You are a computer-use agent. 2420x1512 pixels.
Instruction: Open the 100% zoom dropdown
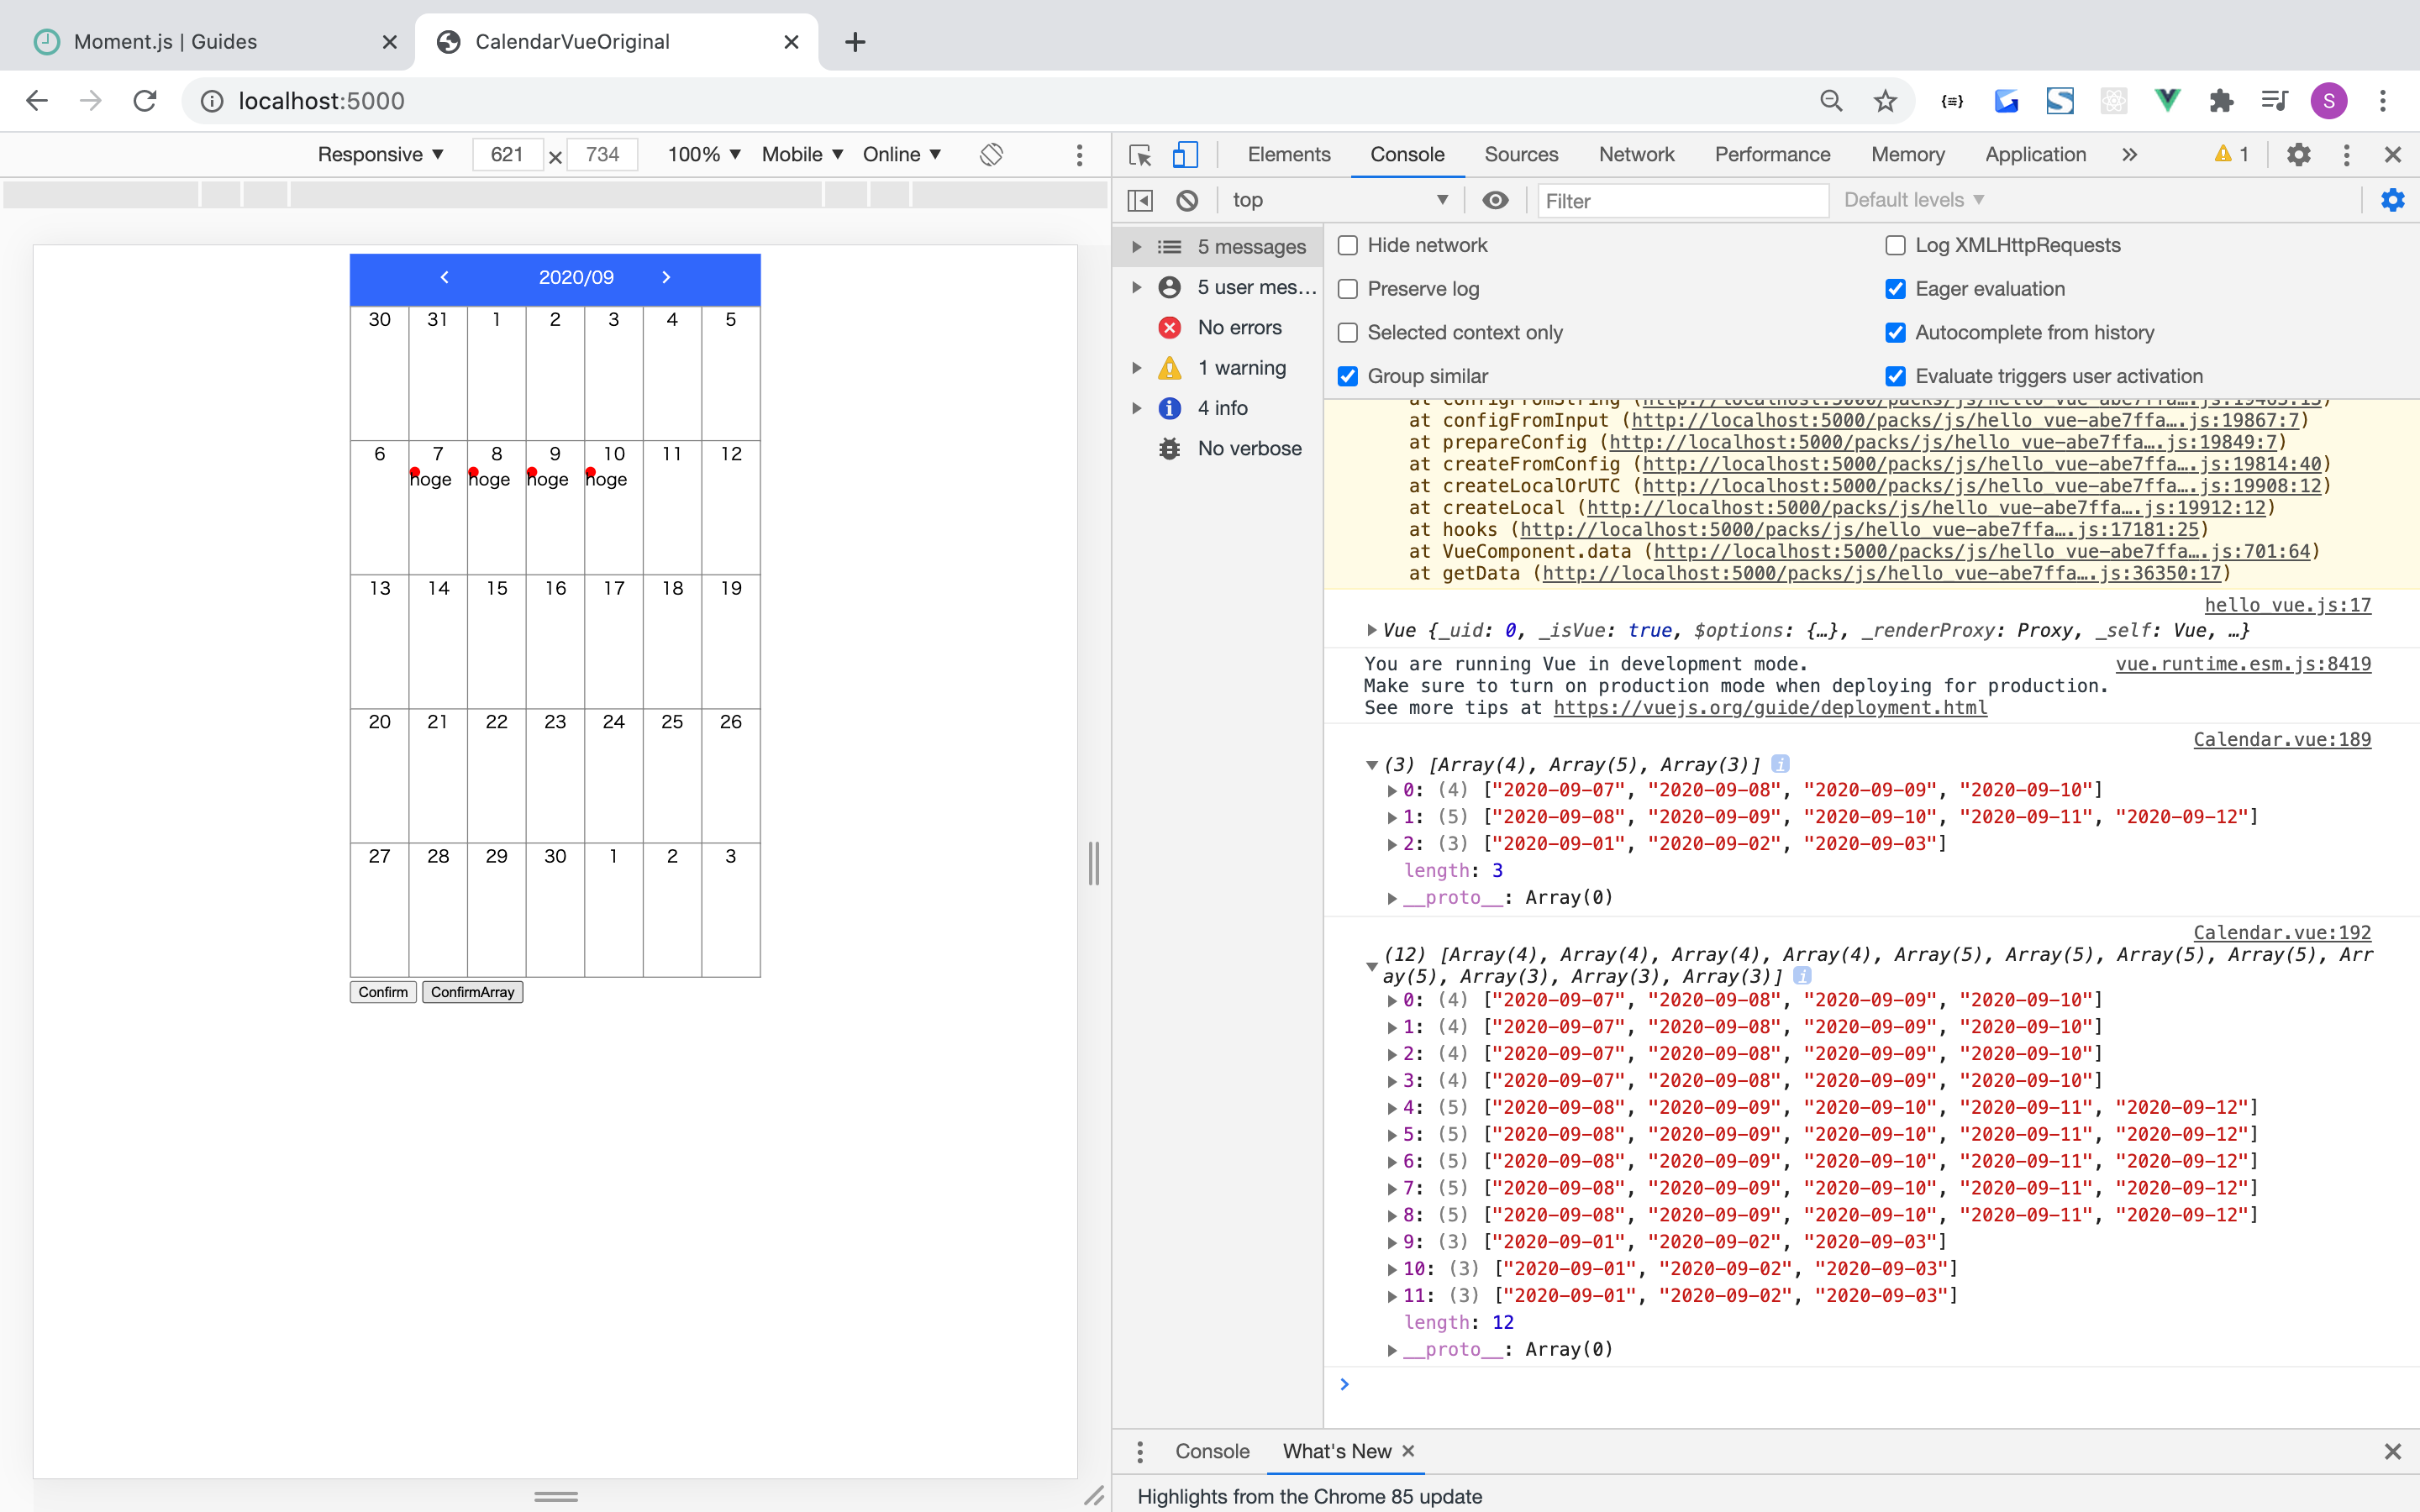[x=704, y=154]
